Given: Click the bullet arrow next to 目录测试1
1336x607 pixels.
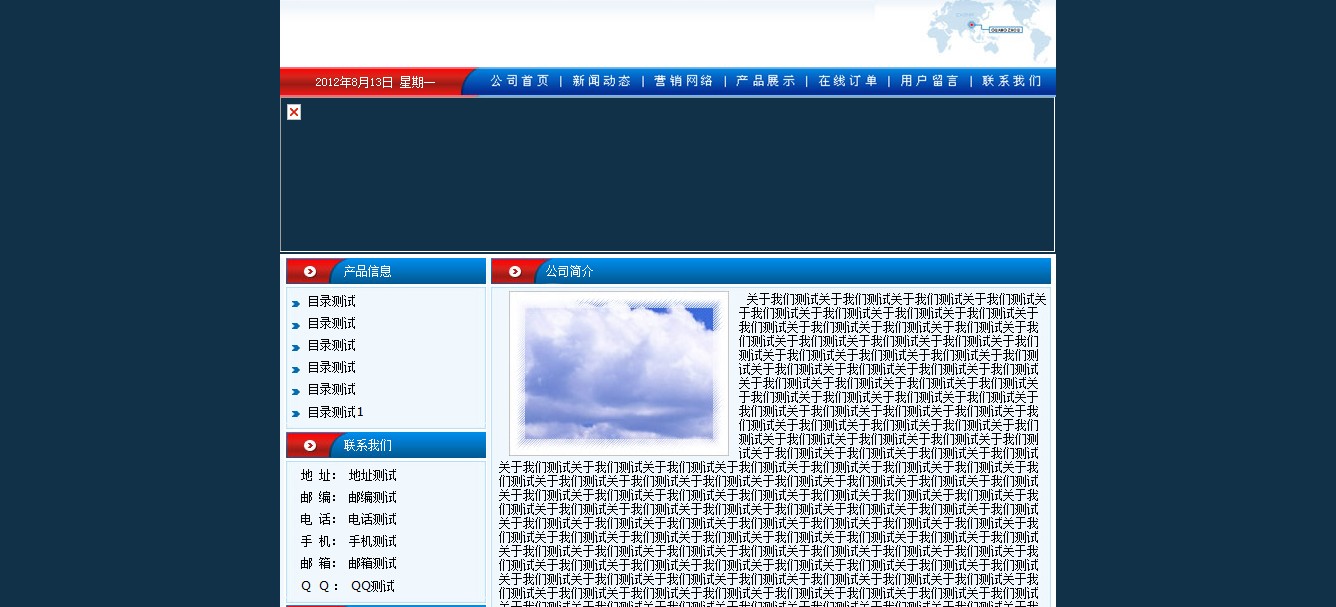Looking at the screenshot, I should [x=296, y=413].
